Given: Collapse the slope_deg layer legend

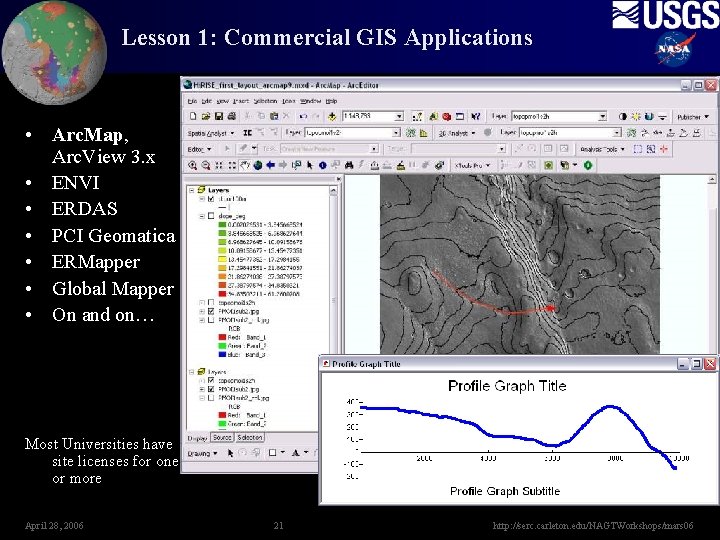Looking at the screenshot, I should [x=202, y=216].
